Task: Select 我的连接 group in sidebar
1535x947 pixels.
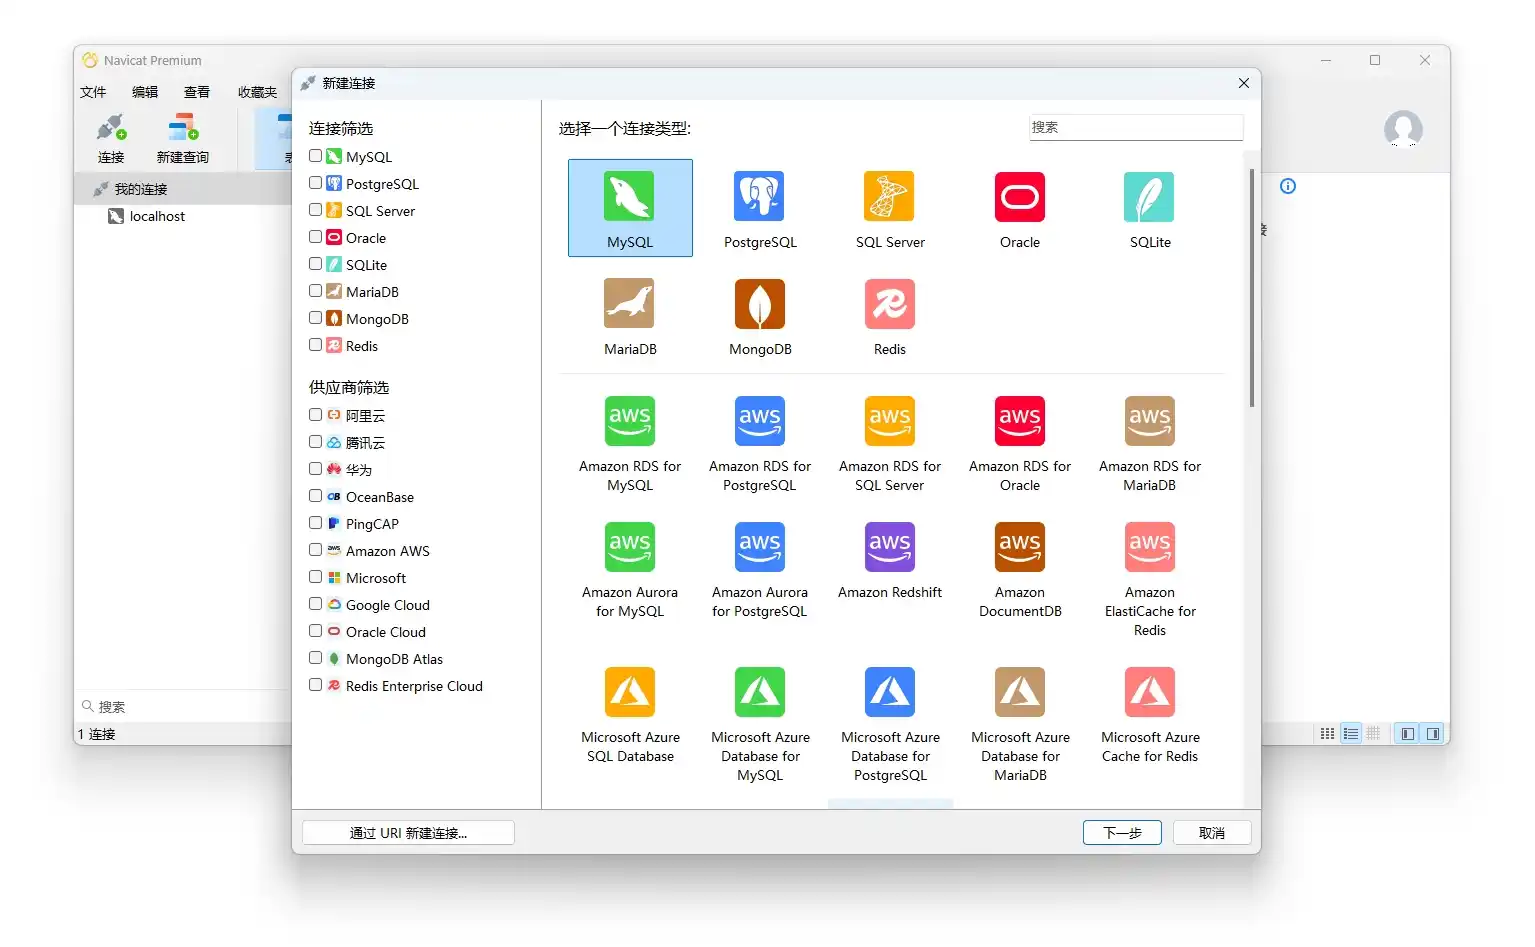Action: pos(182,189)
